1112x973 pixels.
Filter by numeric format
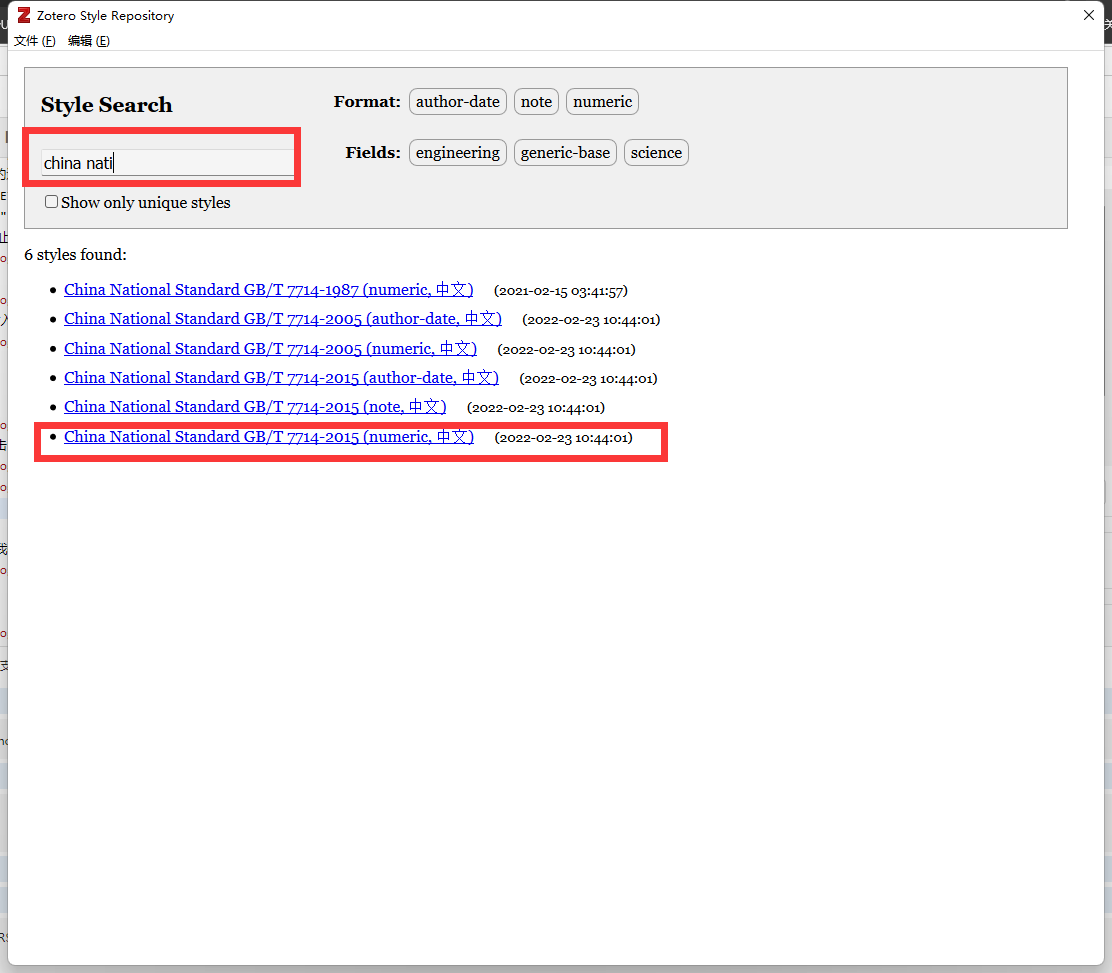pos(602,102)
